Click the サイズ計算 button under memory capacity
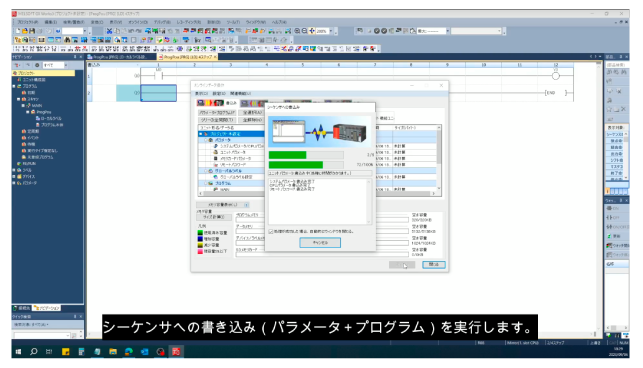The height and width of the screenshot is (368, 643). point(214,217)
